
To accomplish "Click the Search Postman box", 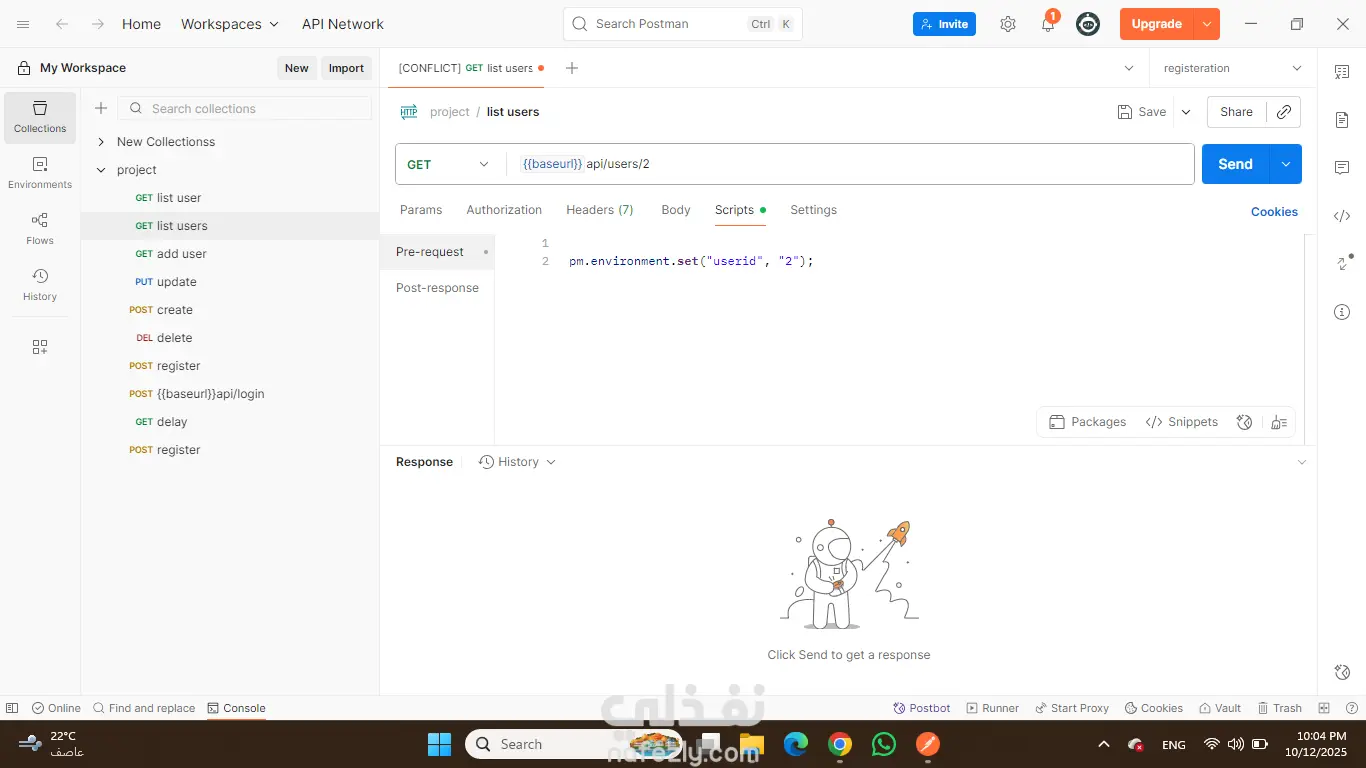I will click(x=682, y=24).
